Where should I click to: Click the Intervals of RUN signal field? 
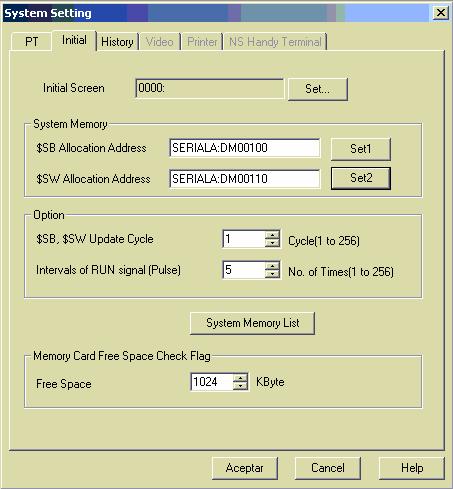coord(244,270)
